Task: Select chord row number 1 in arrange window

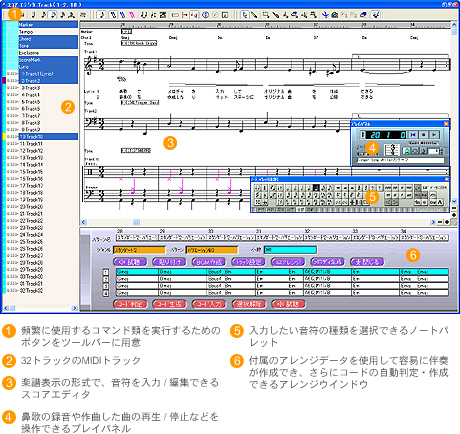Action: [x=106, y=272]
